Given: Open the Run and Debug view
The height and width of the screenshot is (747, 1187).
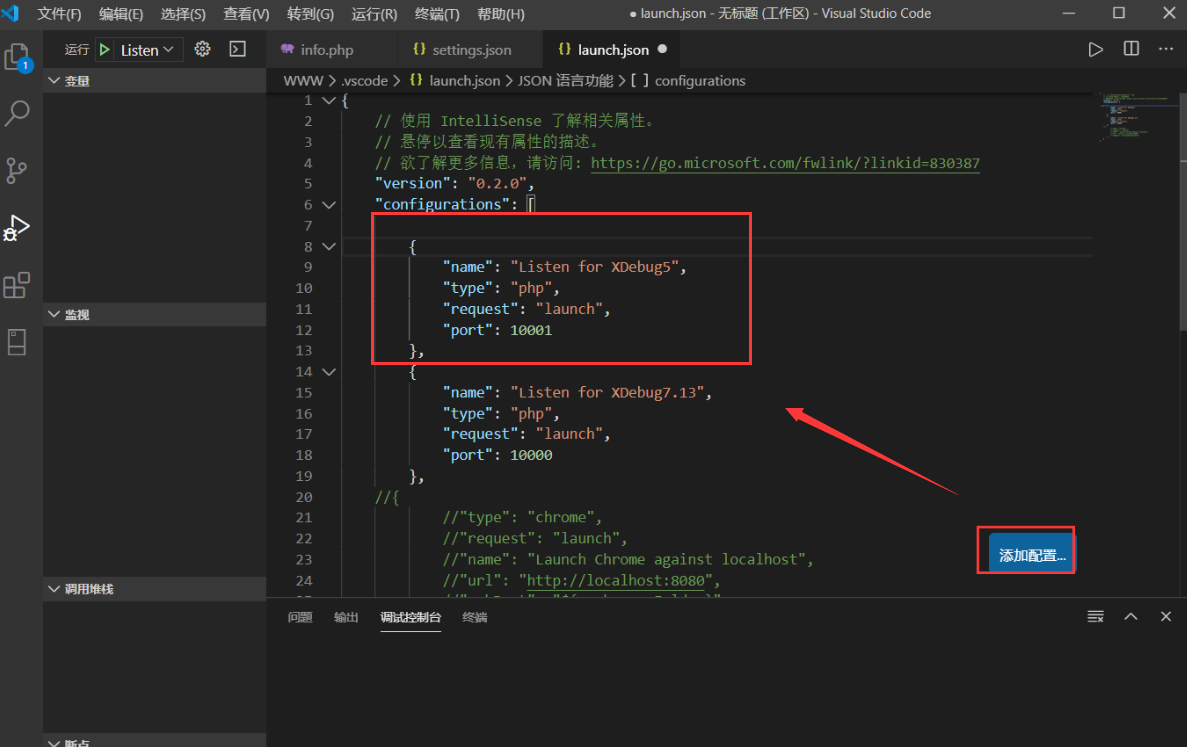Looking at the screenshot, I should [18, 227].
